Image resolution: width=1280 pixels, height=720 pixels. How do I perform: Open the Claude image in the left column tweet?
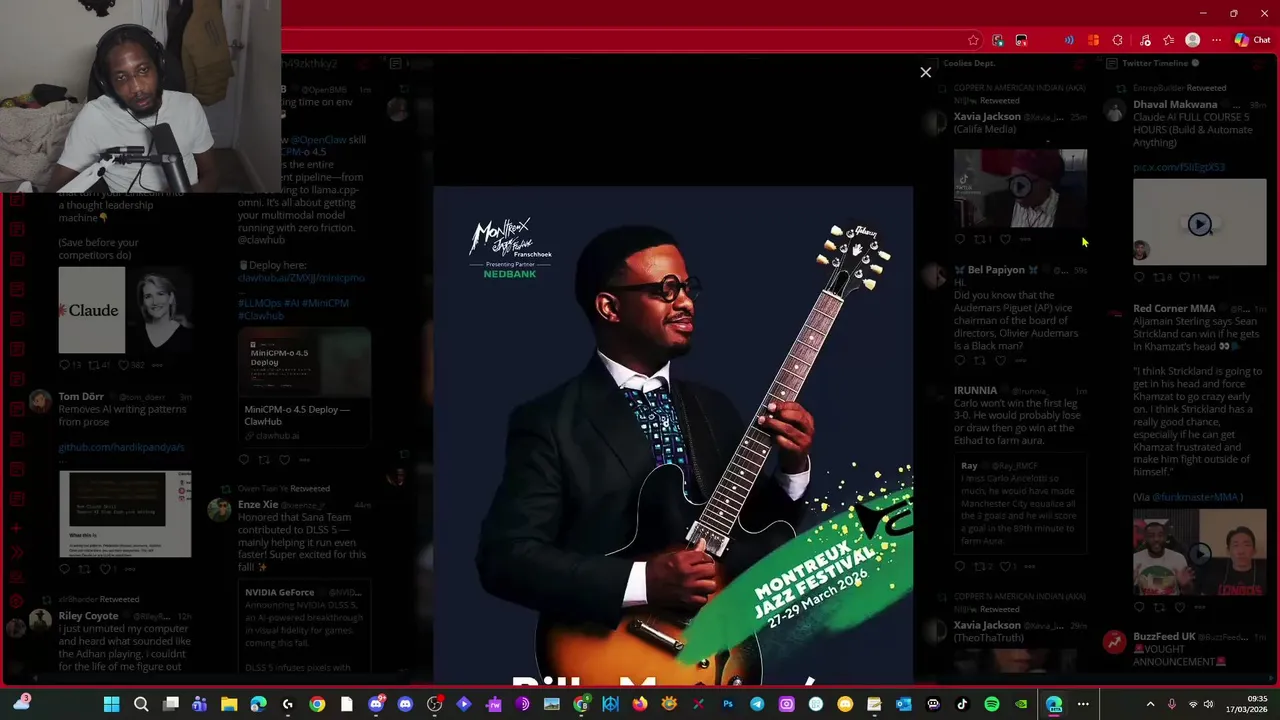92,310
